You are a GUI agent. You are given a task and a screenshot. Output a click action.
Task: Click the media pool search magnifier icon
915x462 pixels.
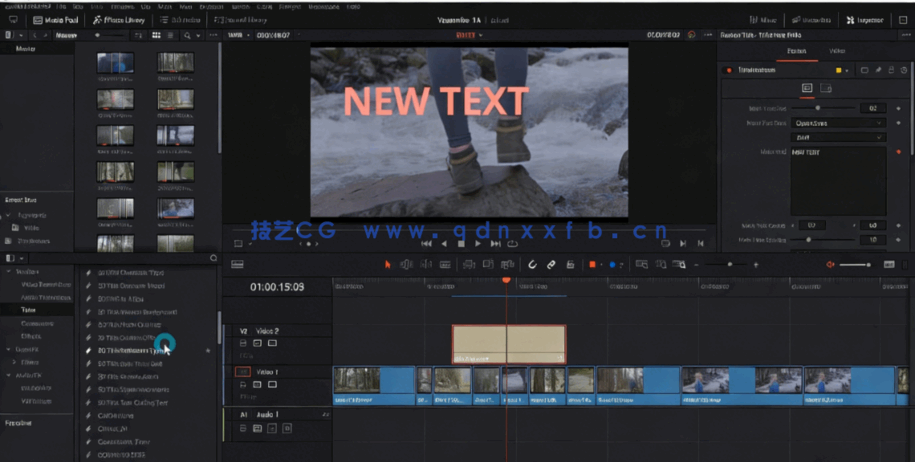coord(187,36)
